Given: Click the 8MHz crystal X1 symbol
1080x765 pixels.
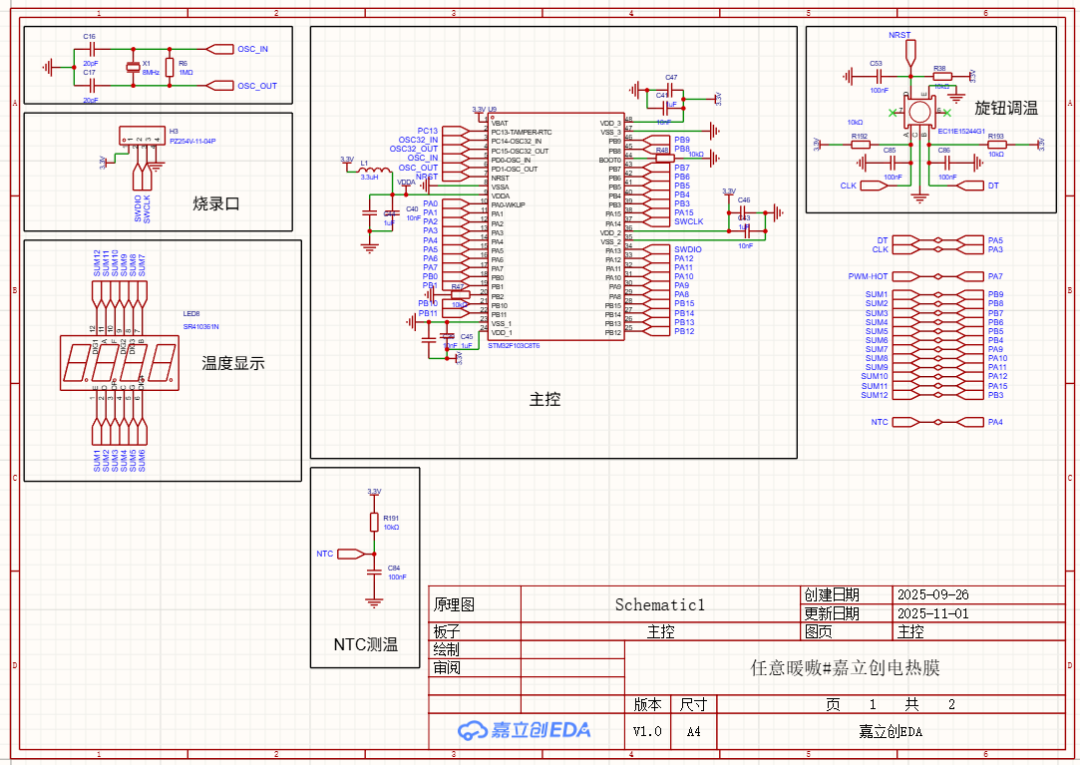Looking at the screenshot, I should (x=133, y=67).
